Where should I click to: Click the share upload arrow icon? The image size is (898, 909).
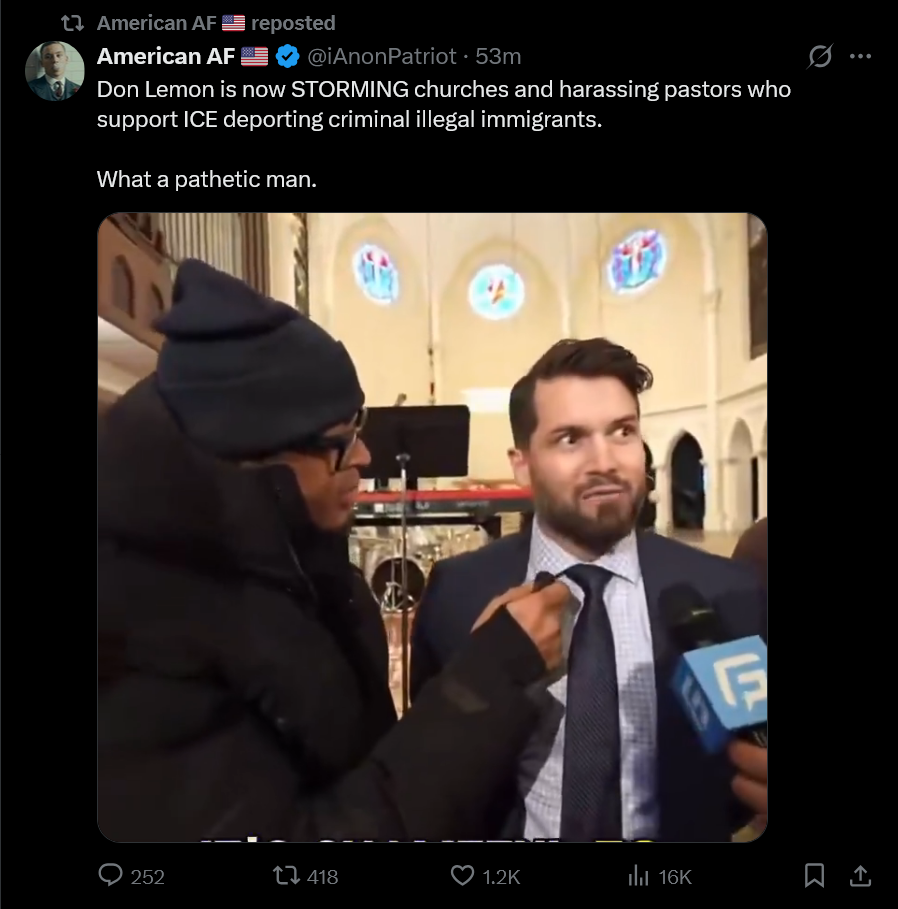tap(860, 875)
